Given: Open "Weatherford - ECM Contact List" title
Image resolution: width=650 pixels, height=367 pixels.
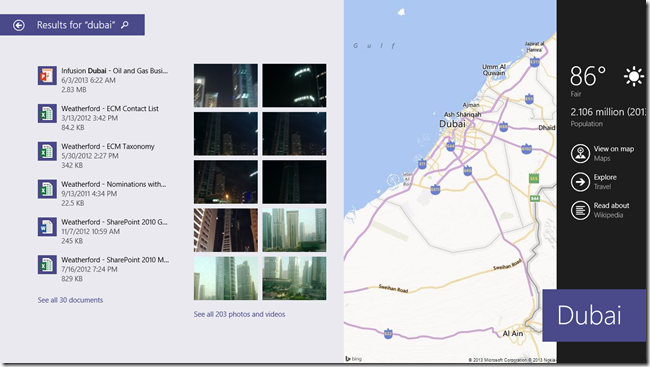Looking at the screenshot, I should click(110, 109).
